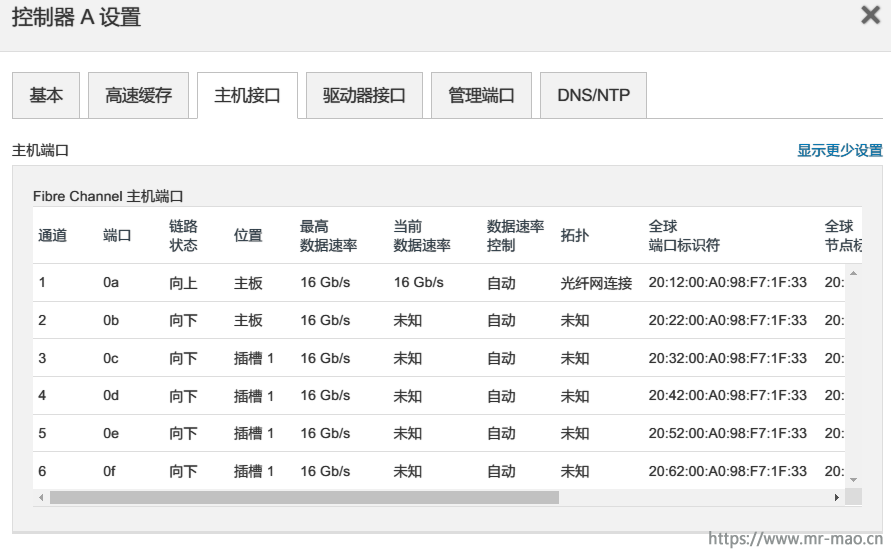Viewport: 891px width, 554px height.
Task: Click 自动 rate control in port 0e row
Action: (x=501, y=434)
